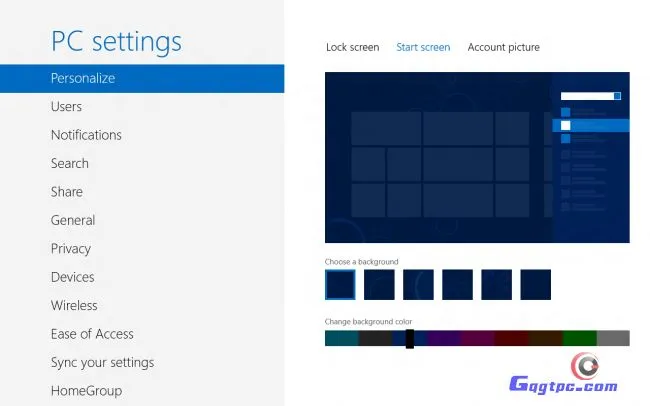The width and height of the screenshot is (650, 406).
Task: Select the Start screen tab
Action: point(423,47)
